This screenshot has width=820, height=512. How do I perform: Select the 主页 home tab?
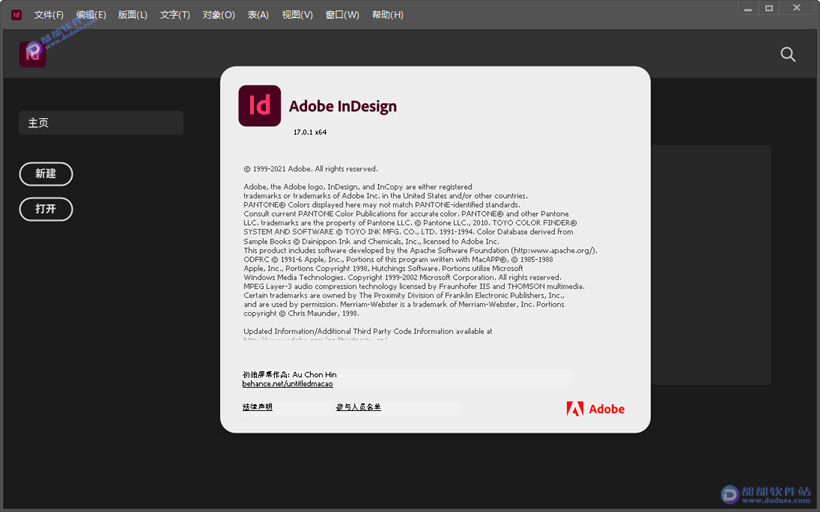coord(101,123)
